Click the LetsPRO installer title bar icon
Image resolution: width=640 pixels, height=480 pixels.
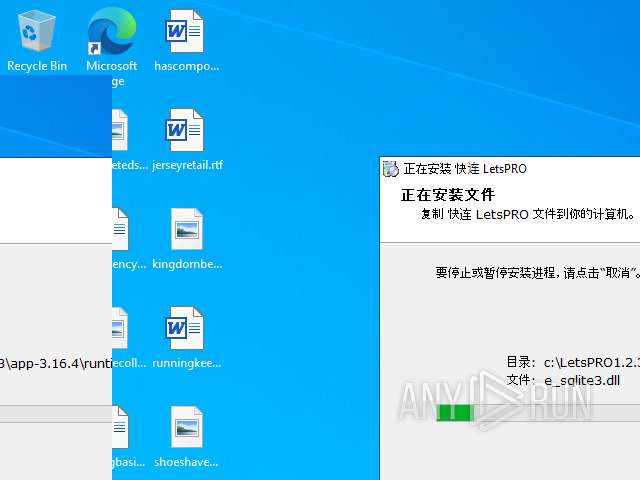[x=391, y=169]
